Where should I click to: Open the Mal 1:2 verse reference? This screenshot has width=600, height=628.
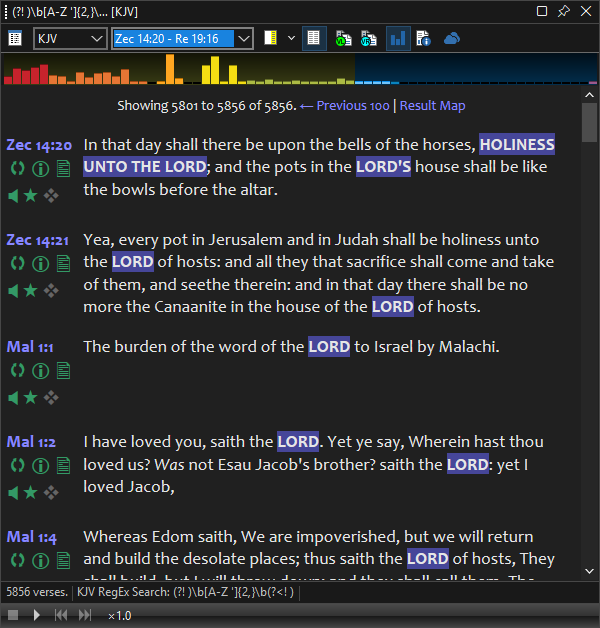click(31, 442)
